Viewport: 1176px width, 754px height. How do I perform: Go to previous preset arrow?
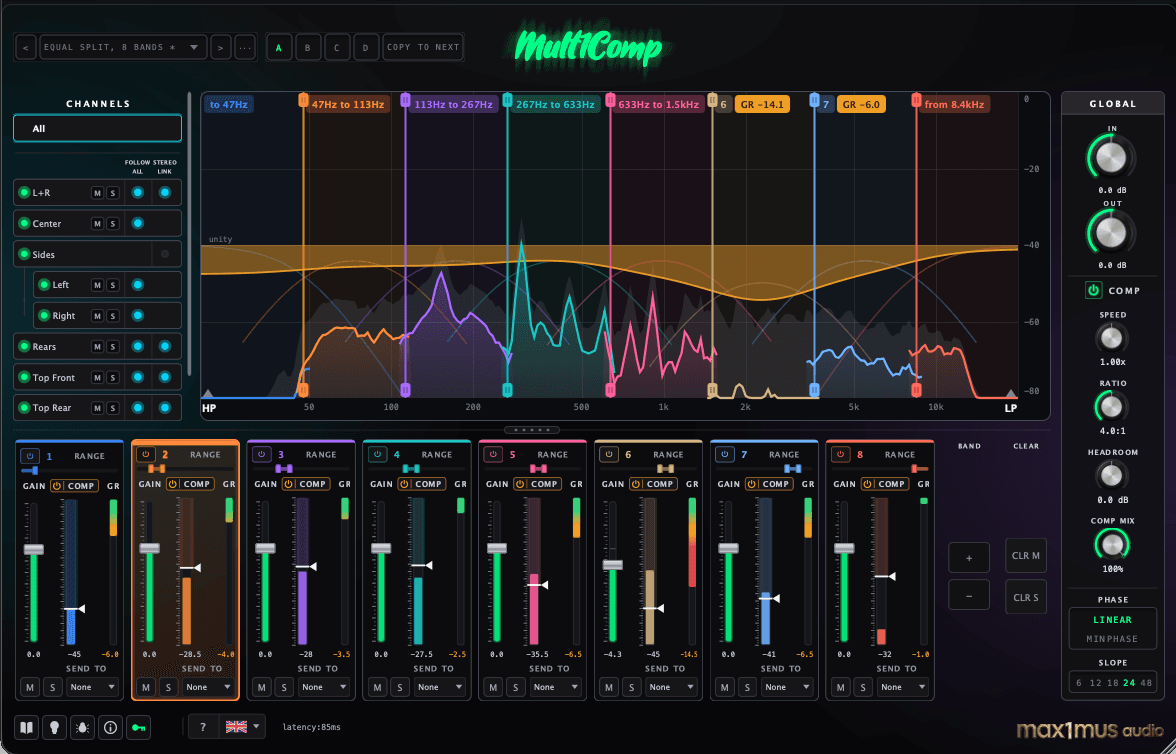click(26, 47)
